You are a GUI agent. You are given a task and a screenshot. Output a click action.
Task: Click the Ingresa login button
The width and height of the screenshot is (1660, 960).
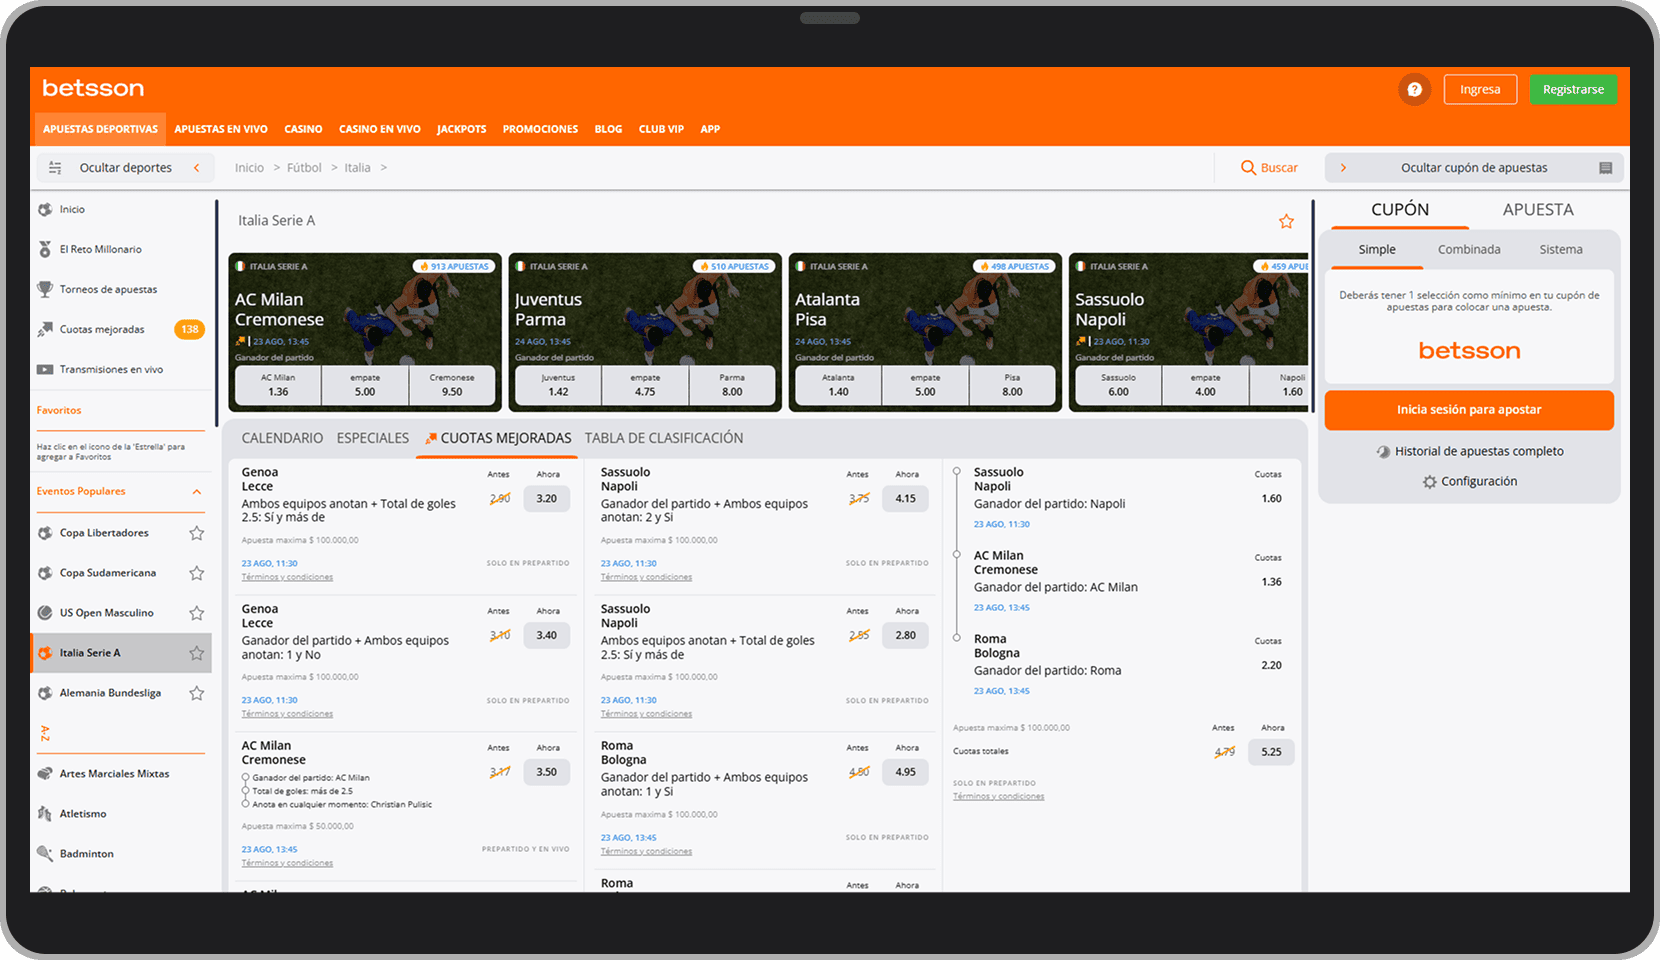point(1480,89)
